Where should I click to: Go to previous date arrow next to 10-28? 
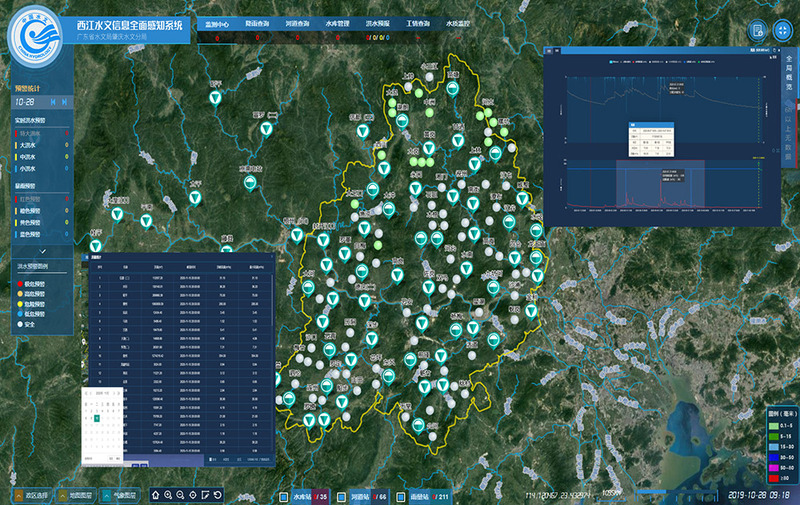pos(53,102)
